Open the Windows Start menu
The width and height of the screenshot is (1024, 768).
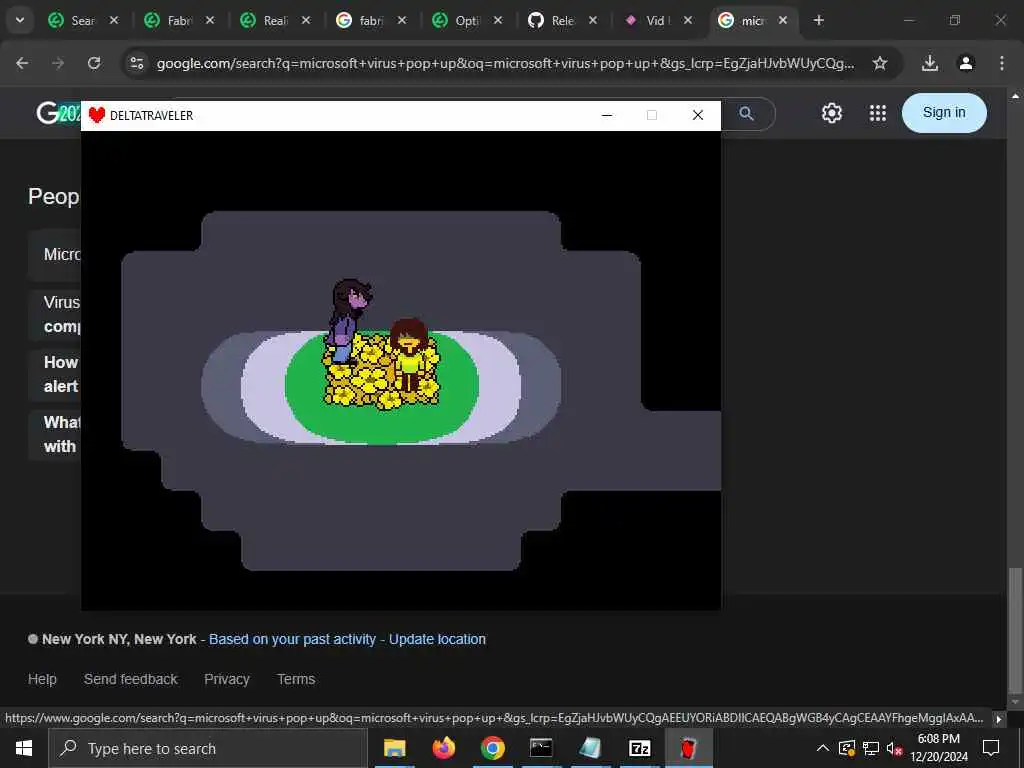(24, 748)
